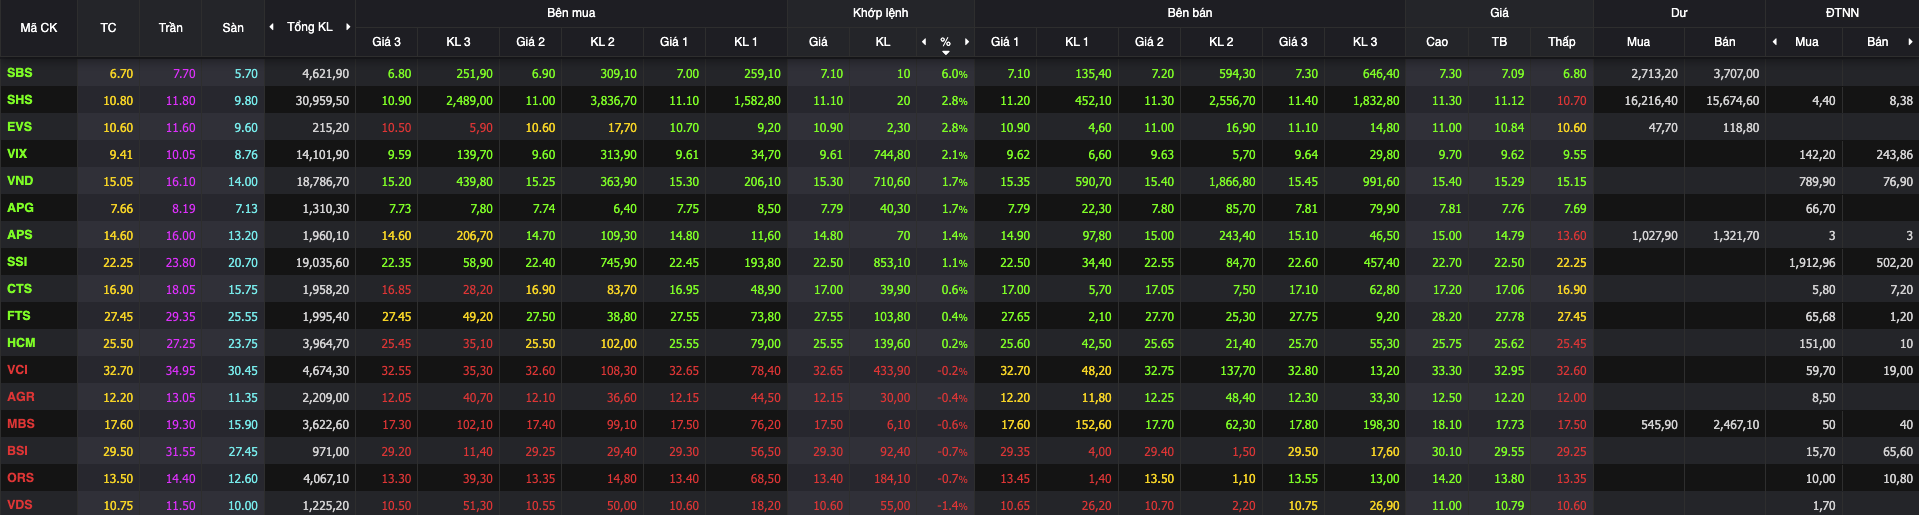The width and height of the screenshot is (1919, 515).
Task: Click MBS average price 17.73
Action: pyautogui.click(x=1509, y=425)
